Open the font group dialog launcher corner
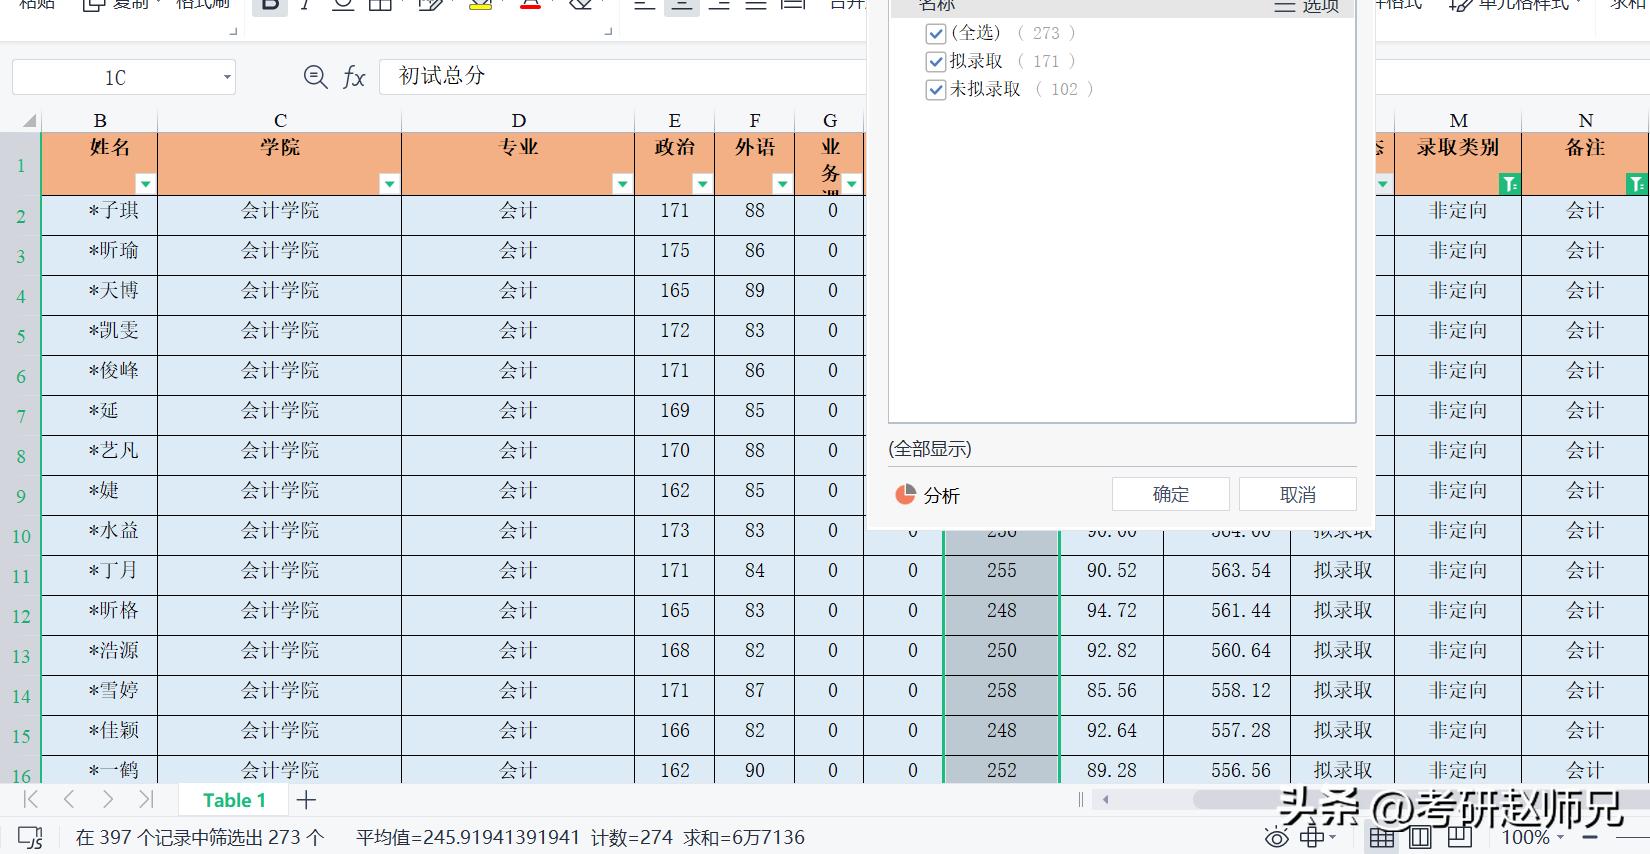Image resolution: width=1650 pixels, height=854 pixels. click(608, 32)
